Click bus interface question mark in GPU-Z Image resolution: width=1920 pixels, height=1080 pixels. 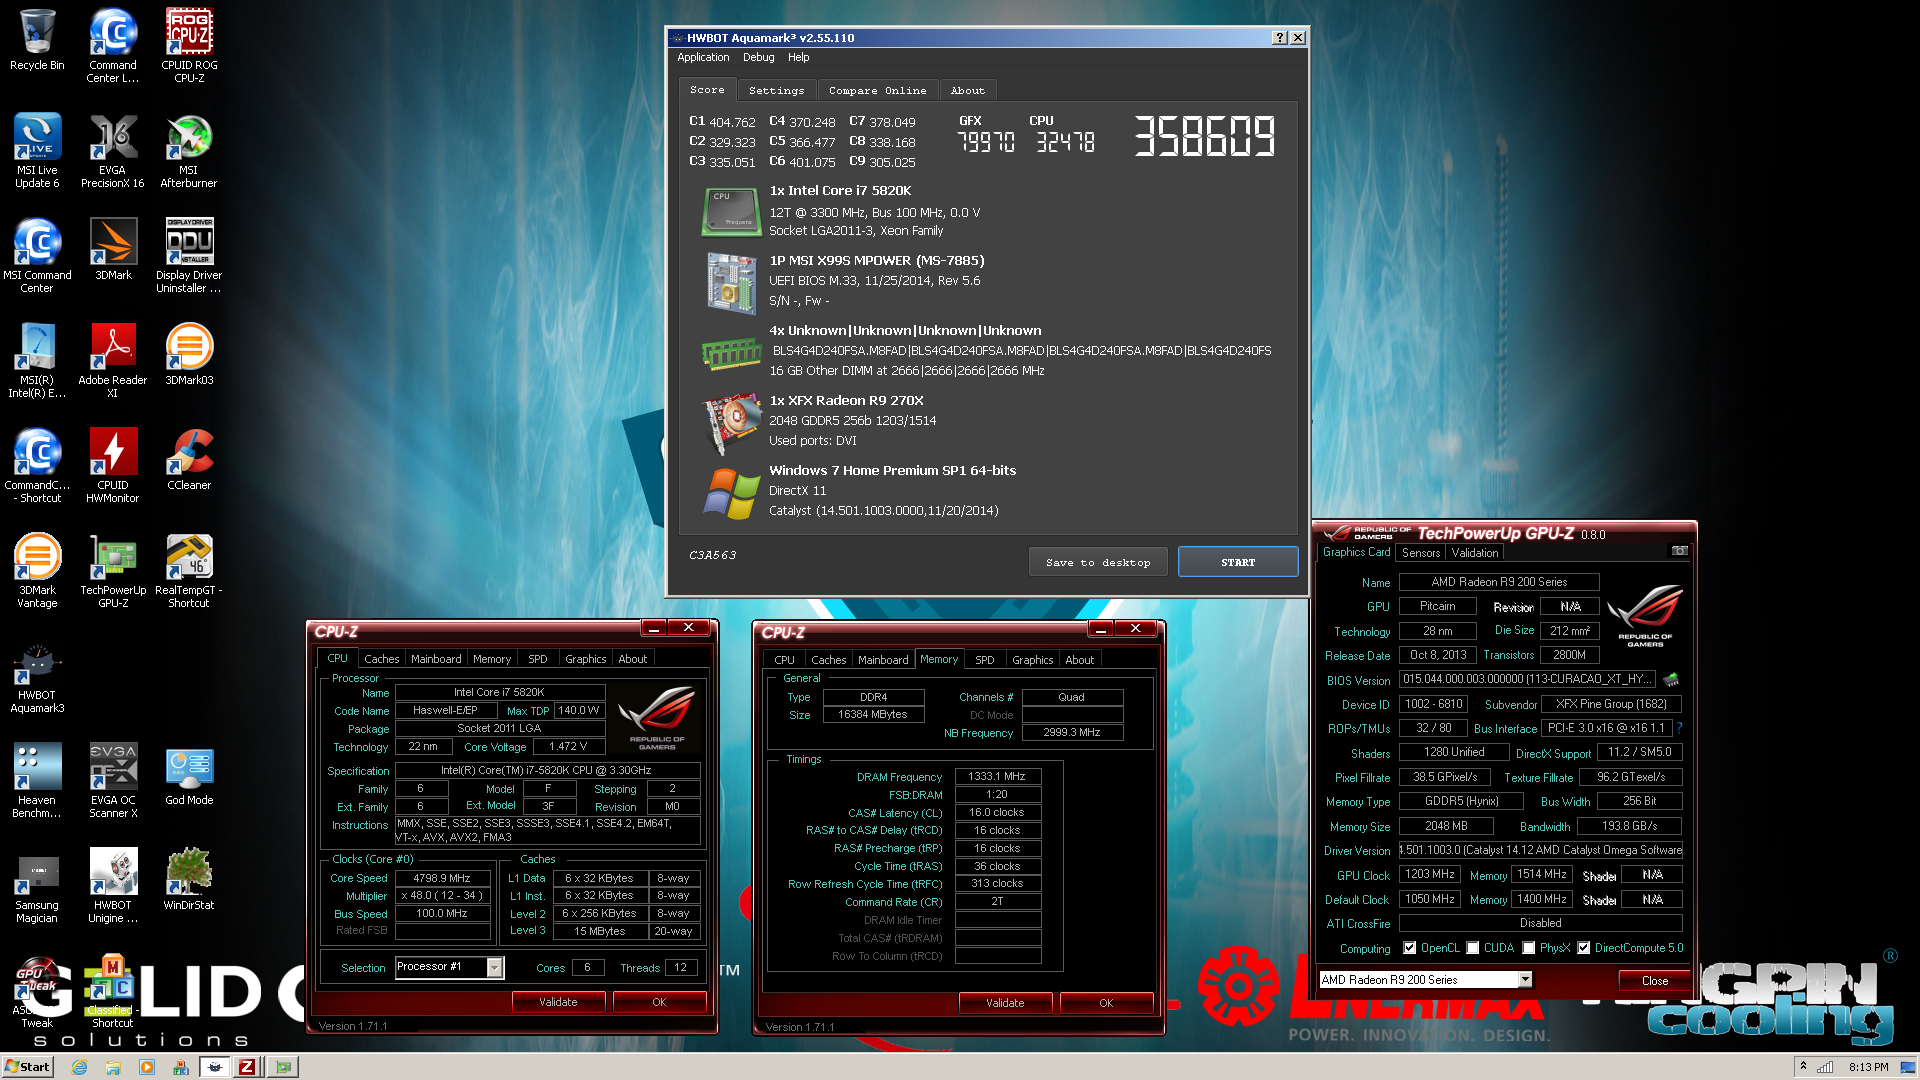pos(1679,728)
